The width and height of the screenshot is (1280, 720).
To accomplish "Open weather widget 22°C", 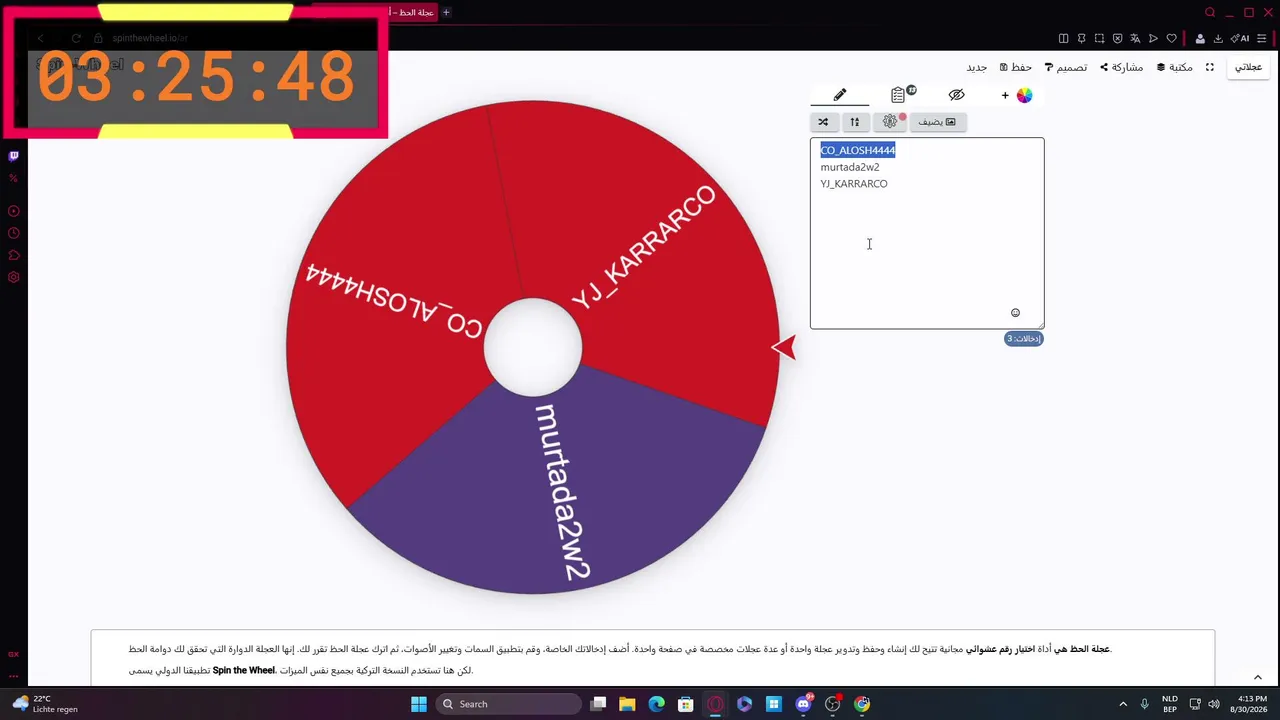I will (44, 704).
